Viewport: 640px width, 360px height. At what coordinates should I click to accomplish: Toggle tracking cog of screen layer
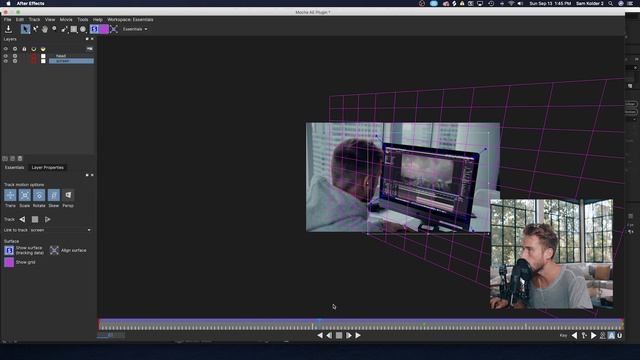(15, 61)
